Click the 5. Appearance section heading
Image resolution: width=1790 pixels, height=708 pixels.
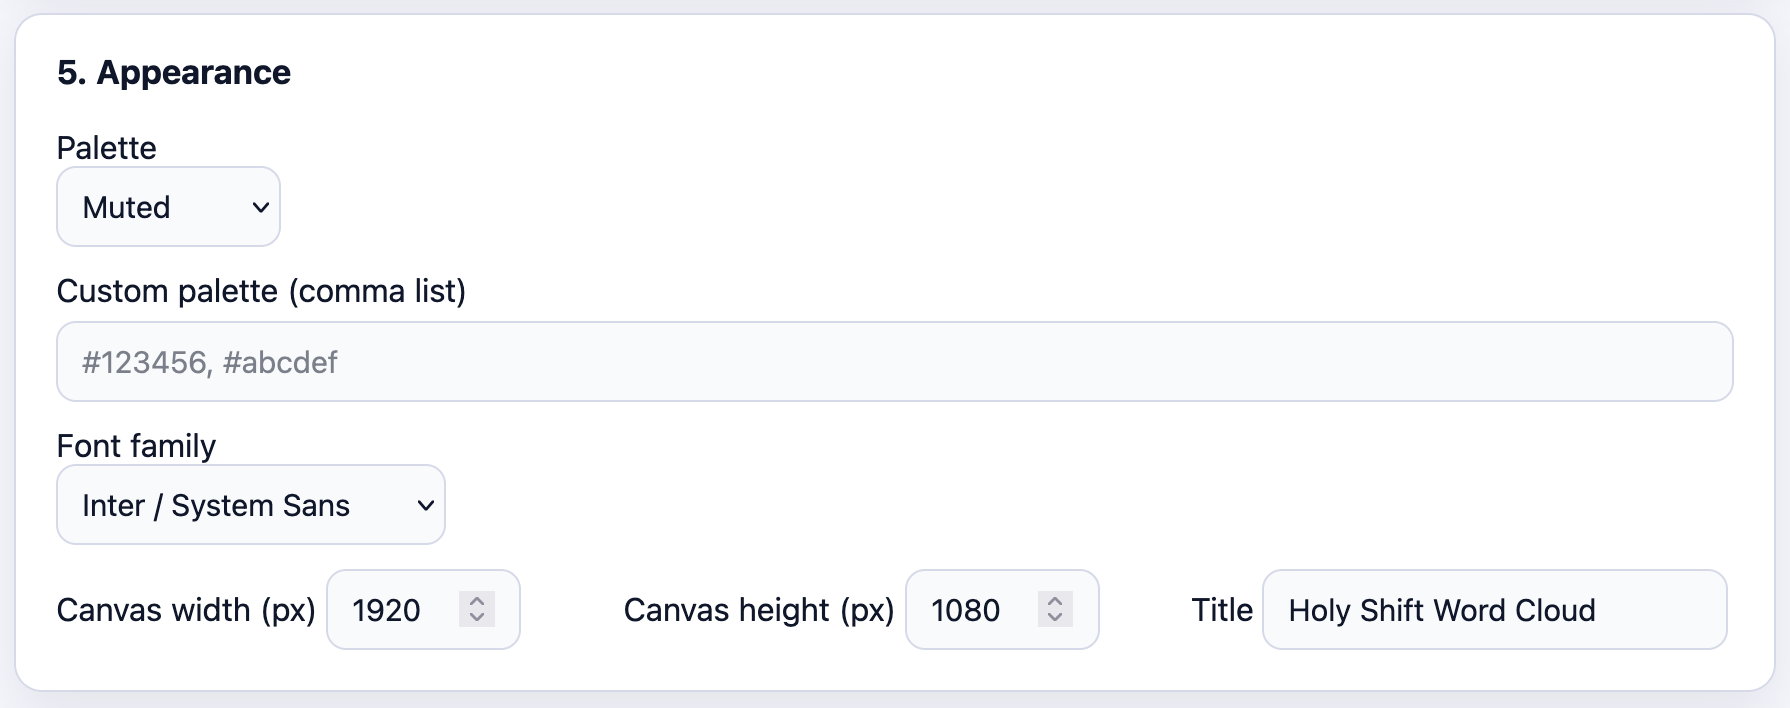coord(174,73)
